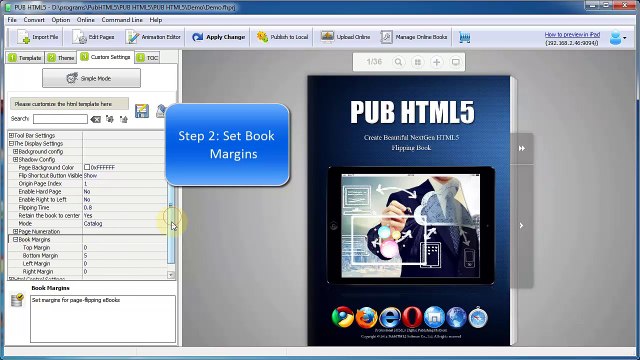Select the Page Background Color row label
This screenshot has height=360, width=640.
coord(46,167)
